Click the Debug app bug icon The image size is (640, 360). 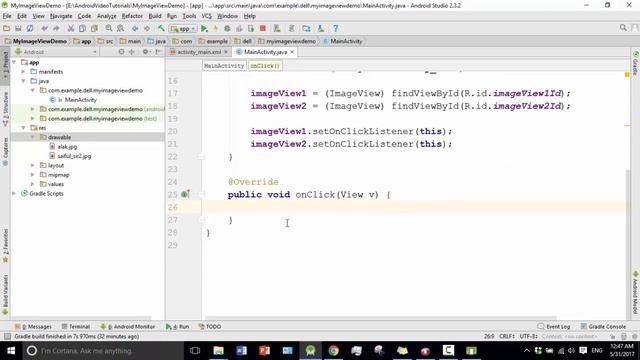[x=227, y=28]
